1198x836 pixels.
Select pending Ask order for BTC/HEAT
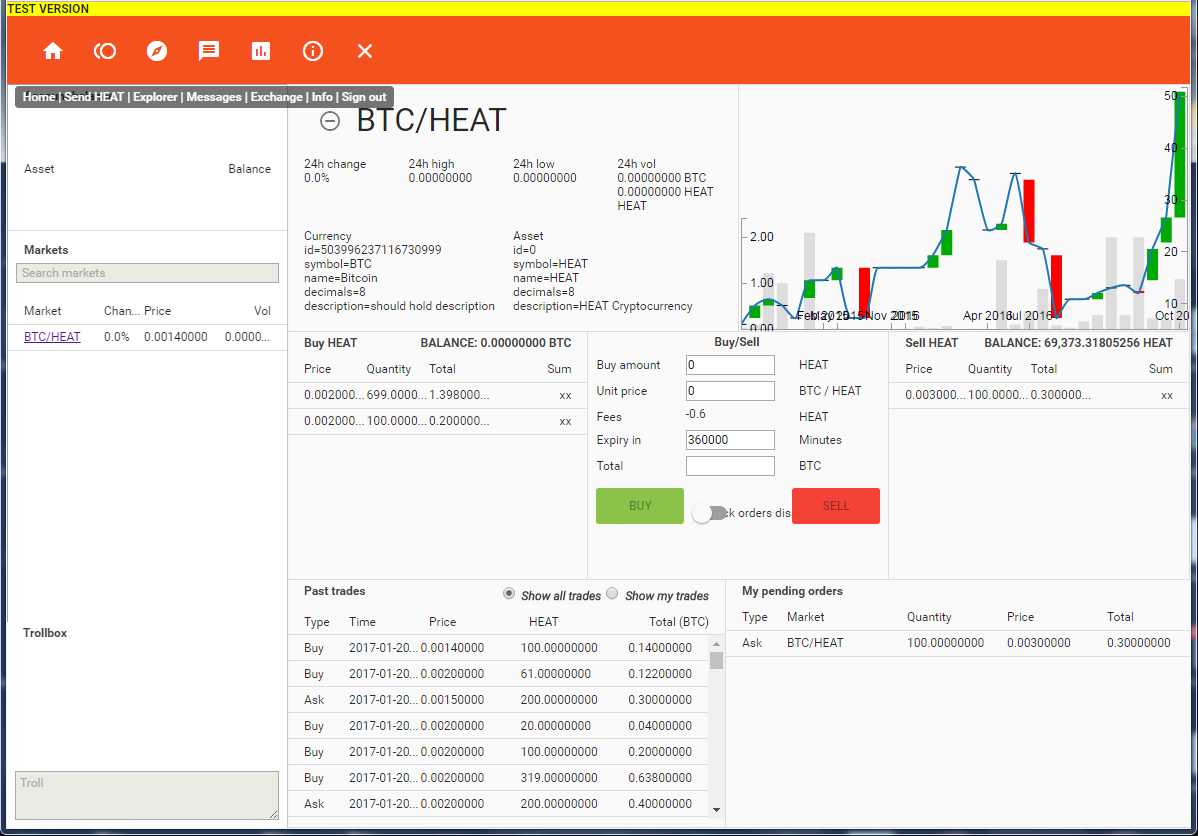(957, 643)
